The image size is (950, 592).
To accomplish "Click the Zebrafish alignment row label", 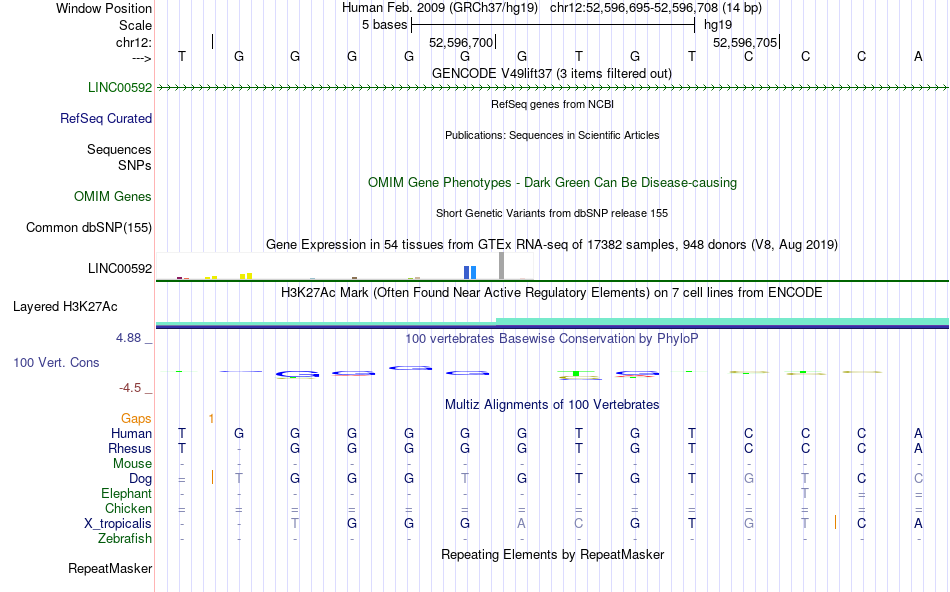I will (125, 539).
